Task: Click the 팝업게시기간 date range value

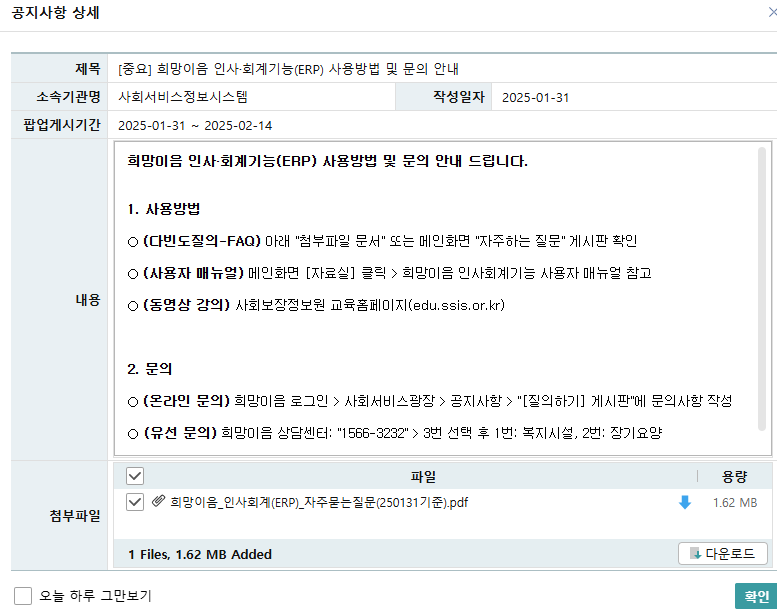Action: click(x=195, y=126)
